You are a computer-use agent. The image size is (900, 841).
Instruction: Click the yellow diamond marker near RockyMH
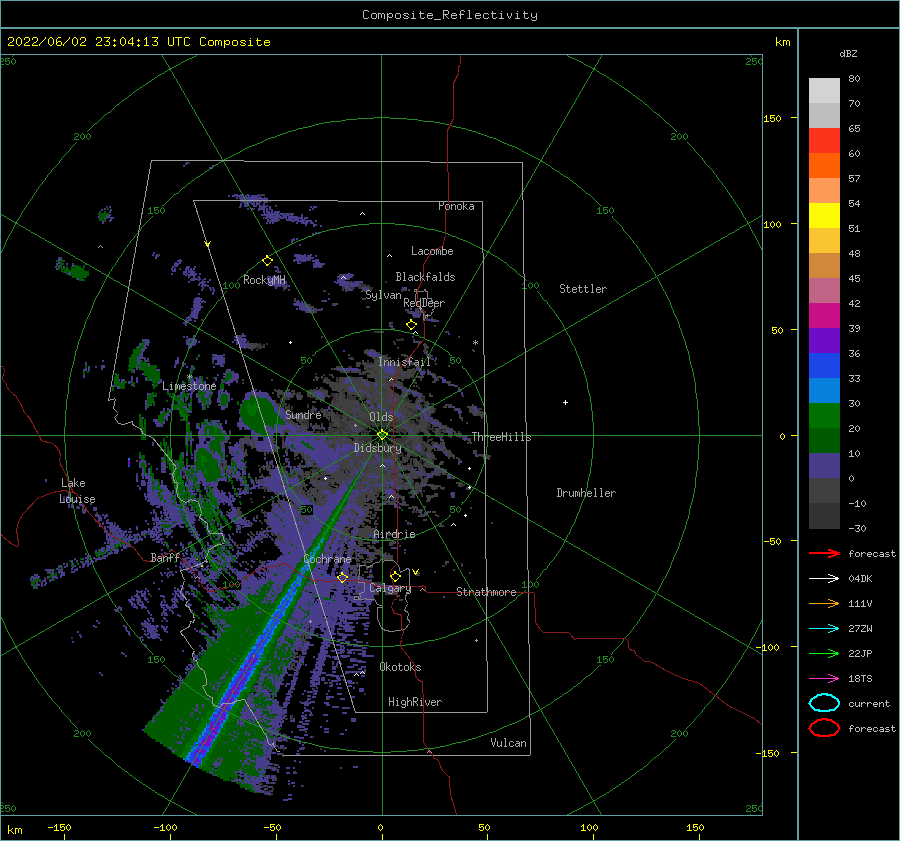(267, 261)
